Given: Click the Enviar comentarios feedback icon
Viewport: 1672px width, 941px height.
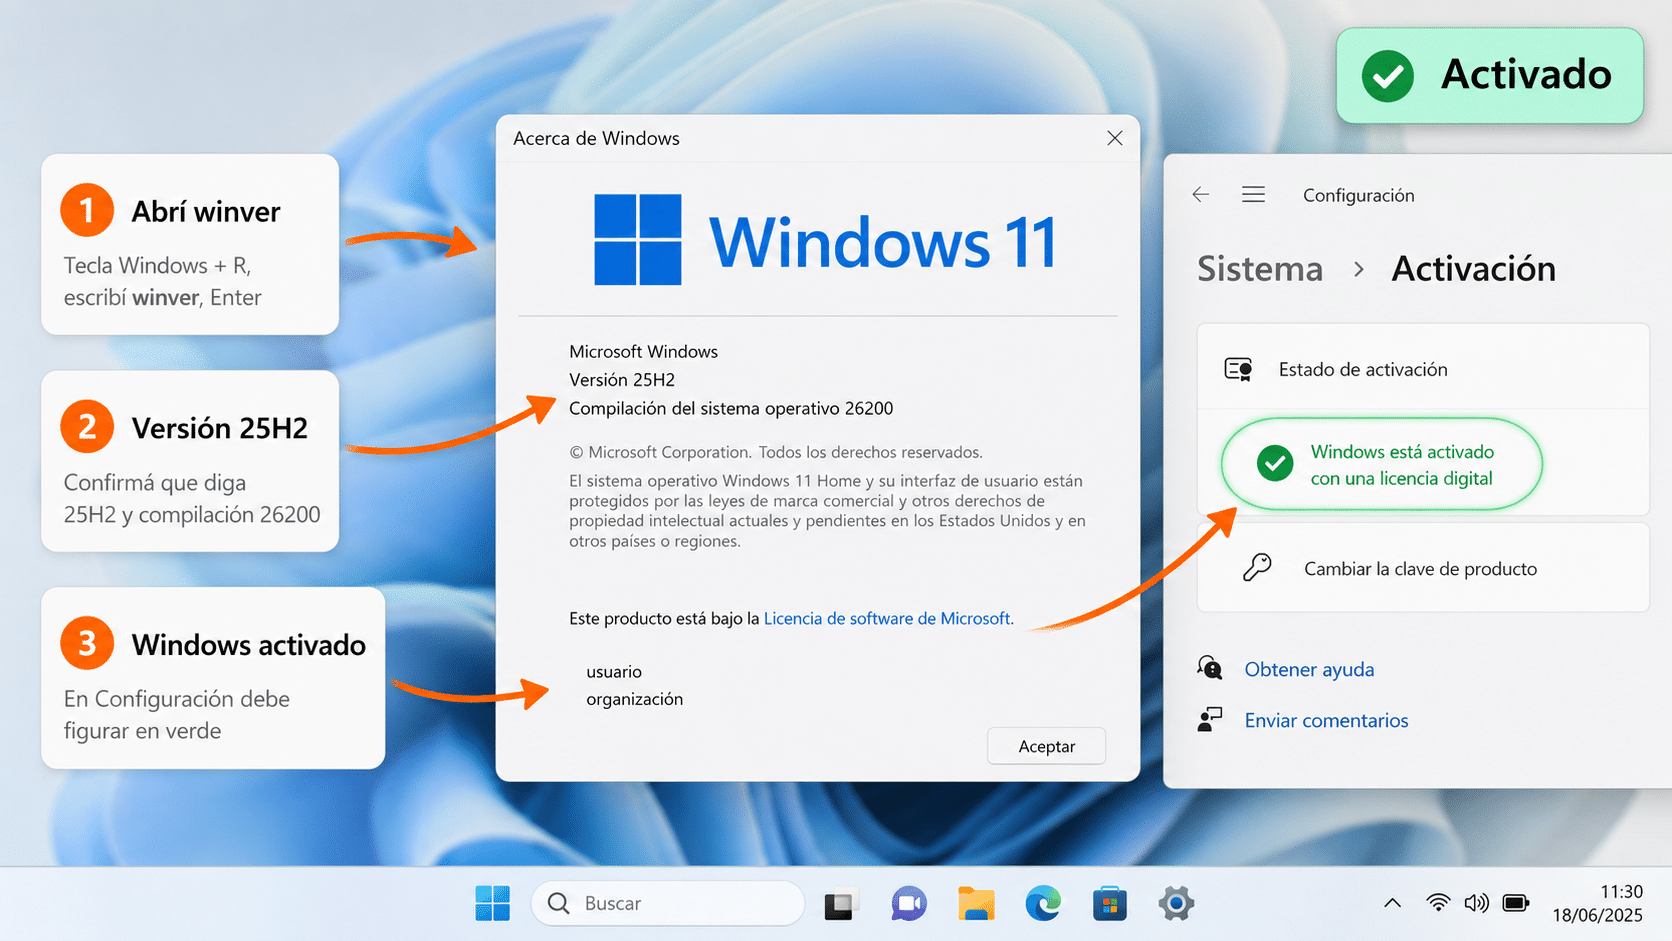Looking at the screenshot, I should (1210, 719).
